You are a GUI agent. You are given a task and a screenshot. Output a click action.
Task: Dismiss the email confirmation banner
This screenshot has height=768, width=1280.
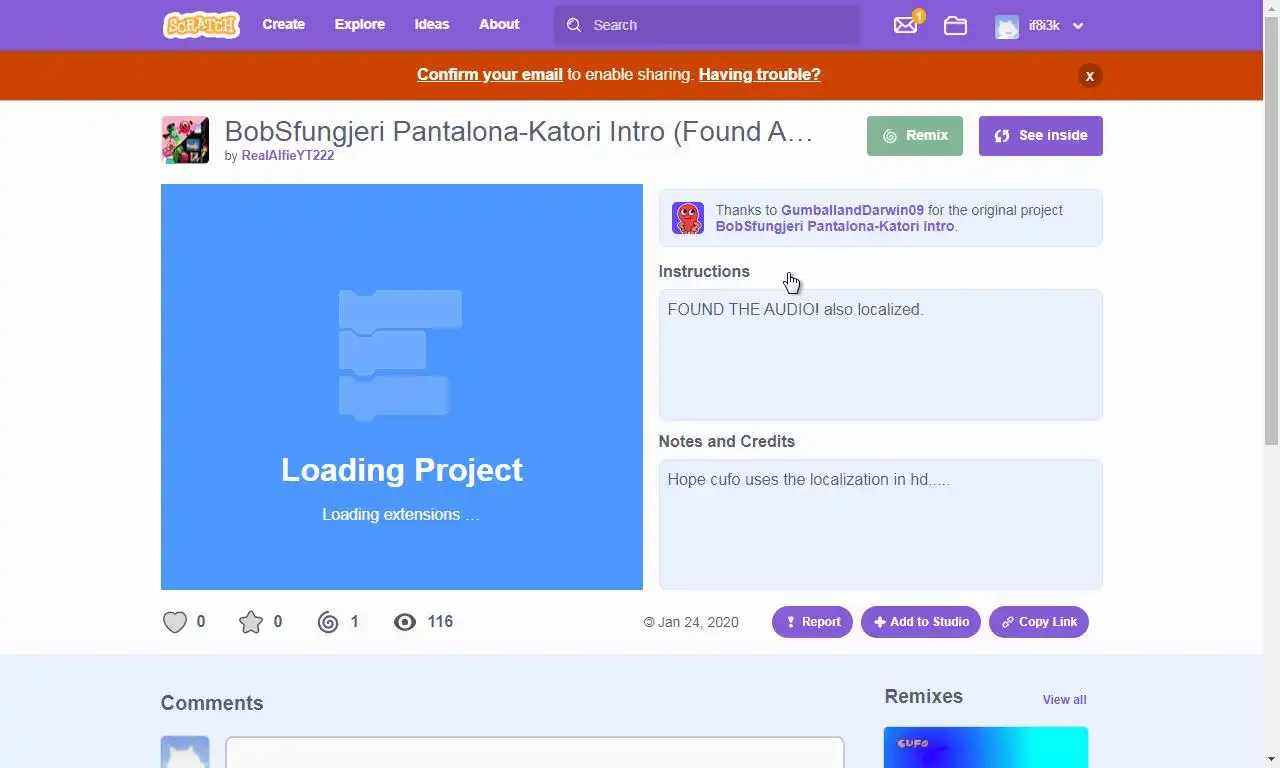[1090, 75]
